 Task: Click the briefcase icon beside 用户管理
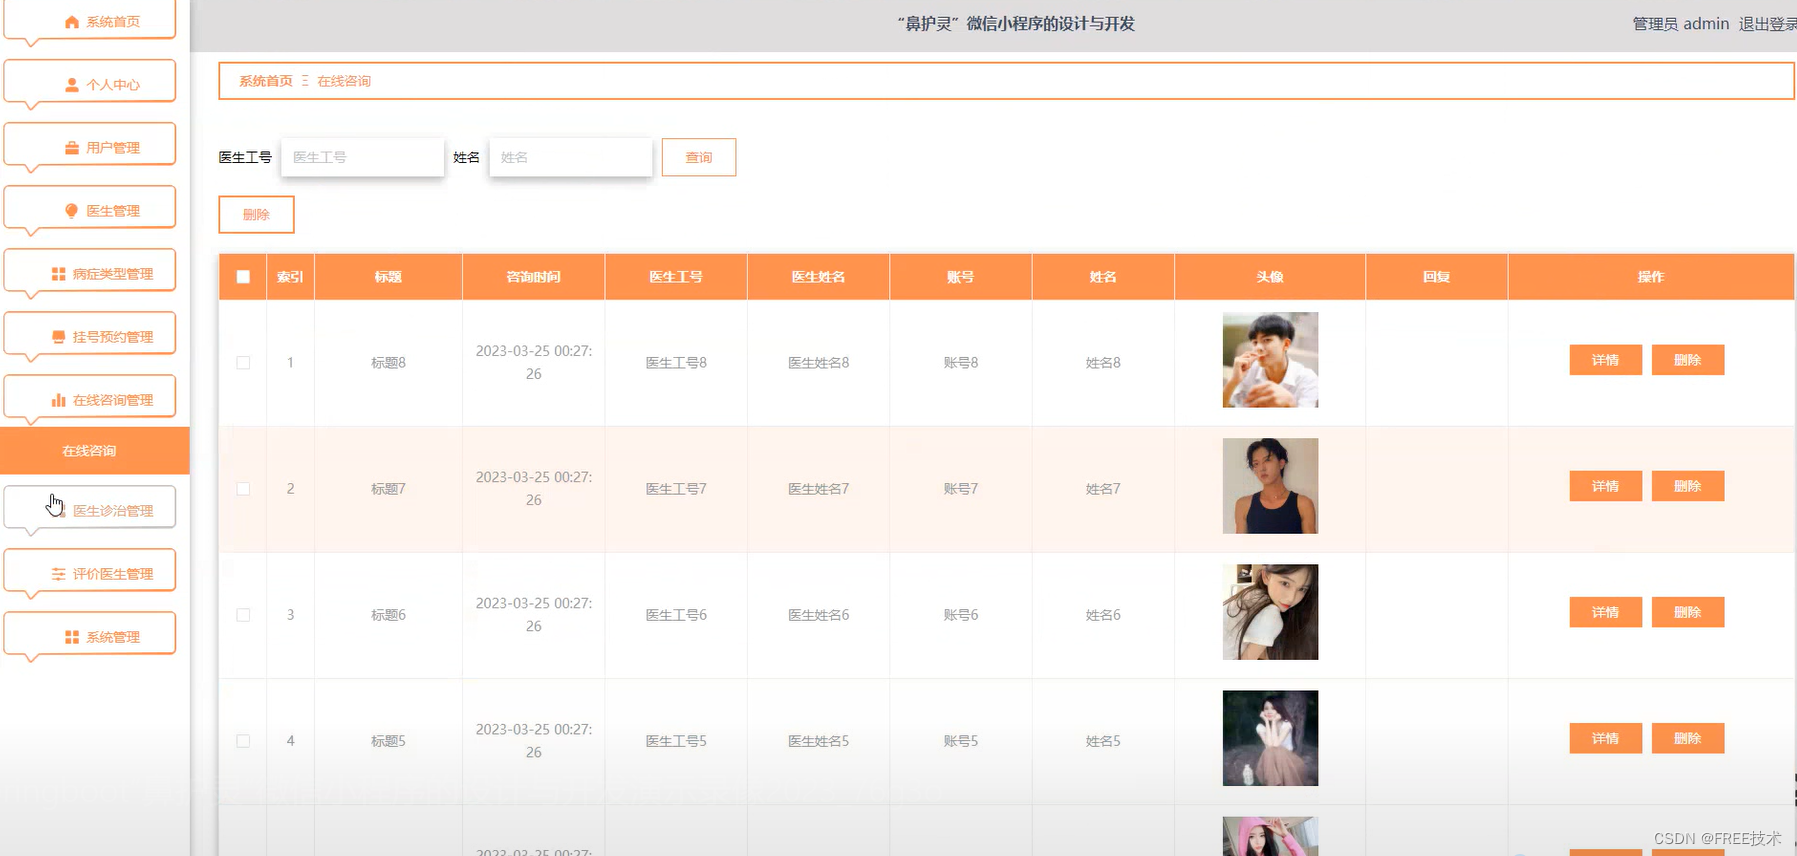[72, 148]
